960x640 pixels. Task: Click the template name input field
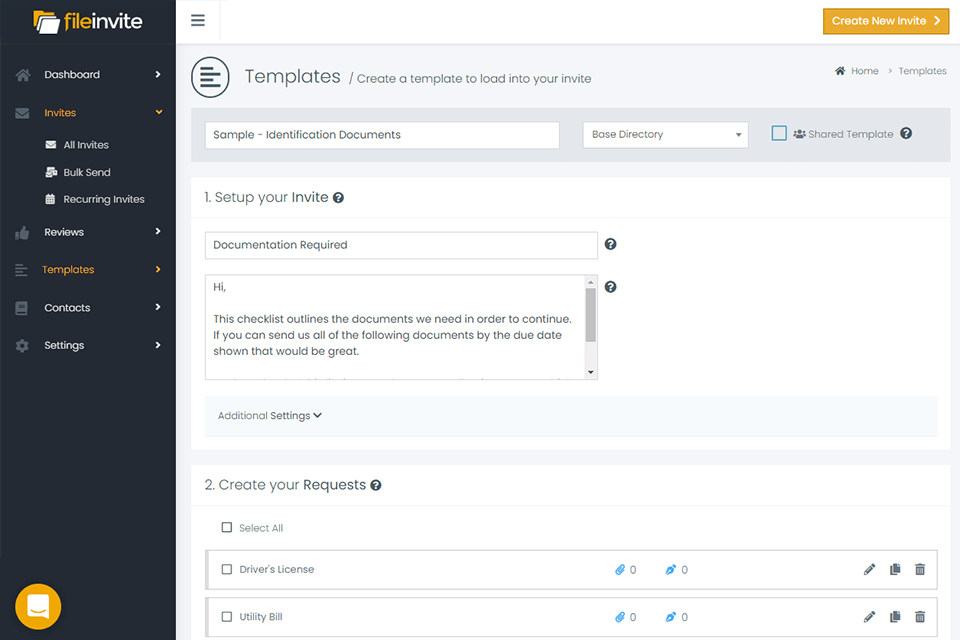tap(382, 135)
